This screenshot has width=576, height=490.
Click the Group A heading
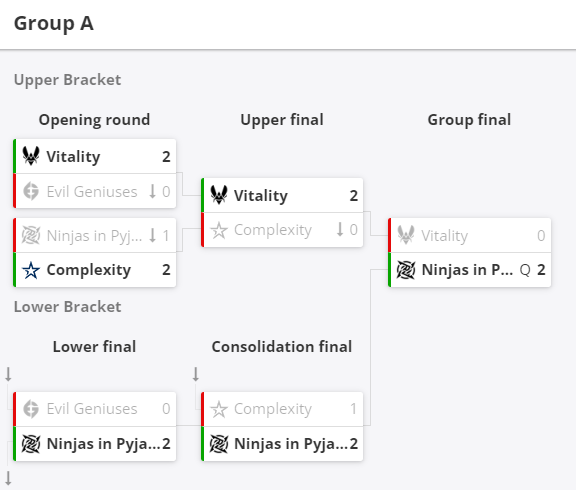[54, 24]
